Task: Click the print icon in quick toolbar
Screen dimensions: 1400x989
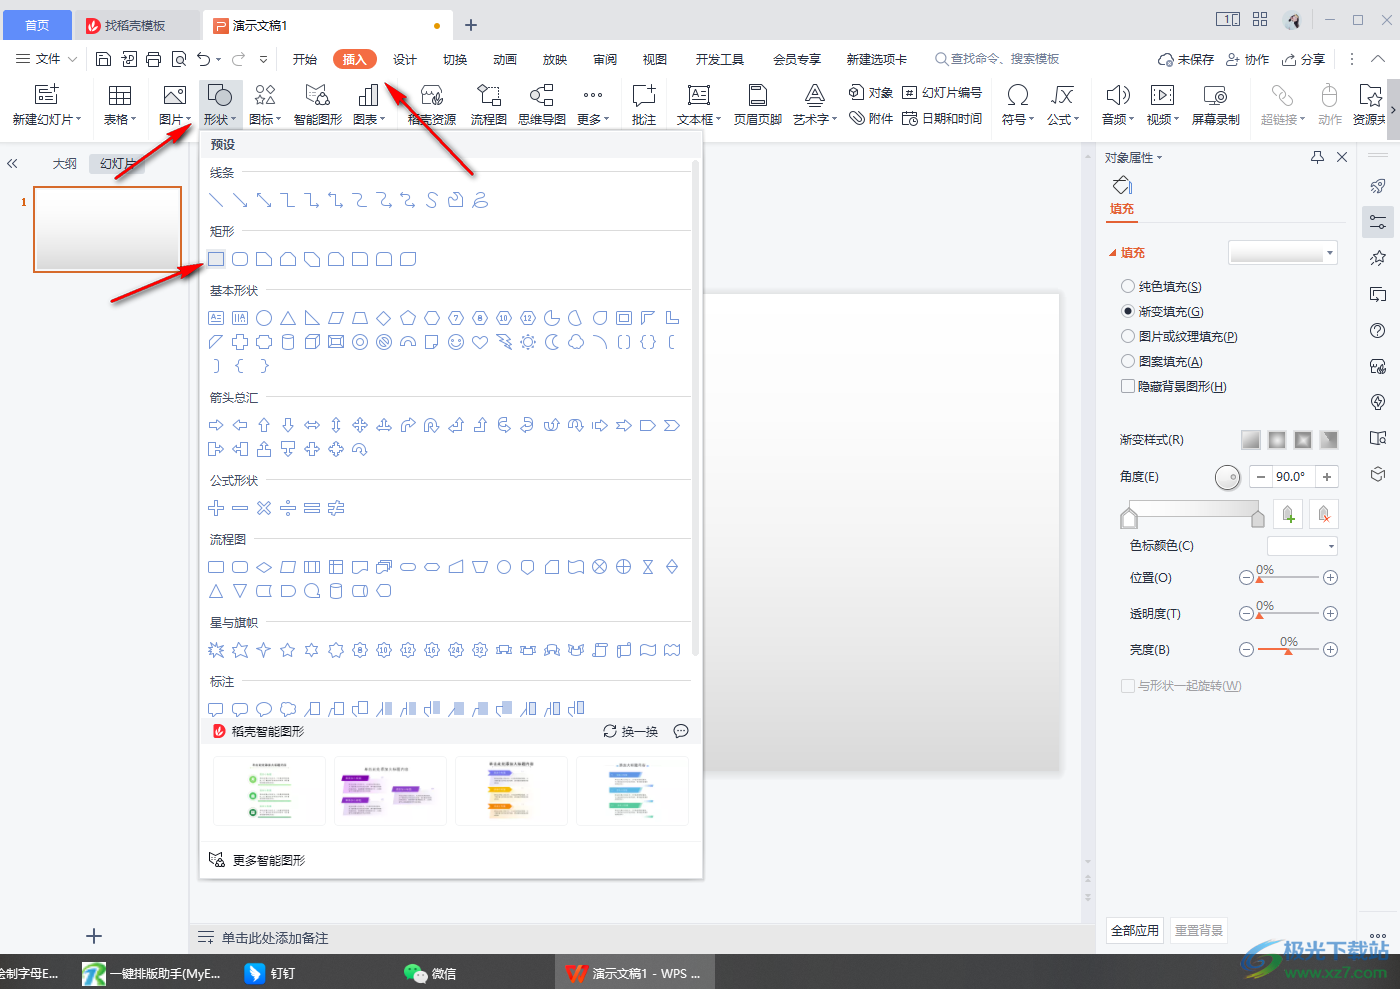Action: (153, 59)
